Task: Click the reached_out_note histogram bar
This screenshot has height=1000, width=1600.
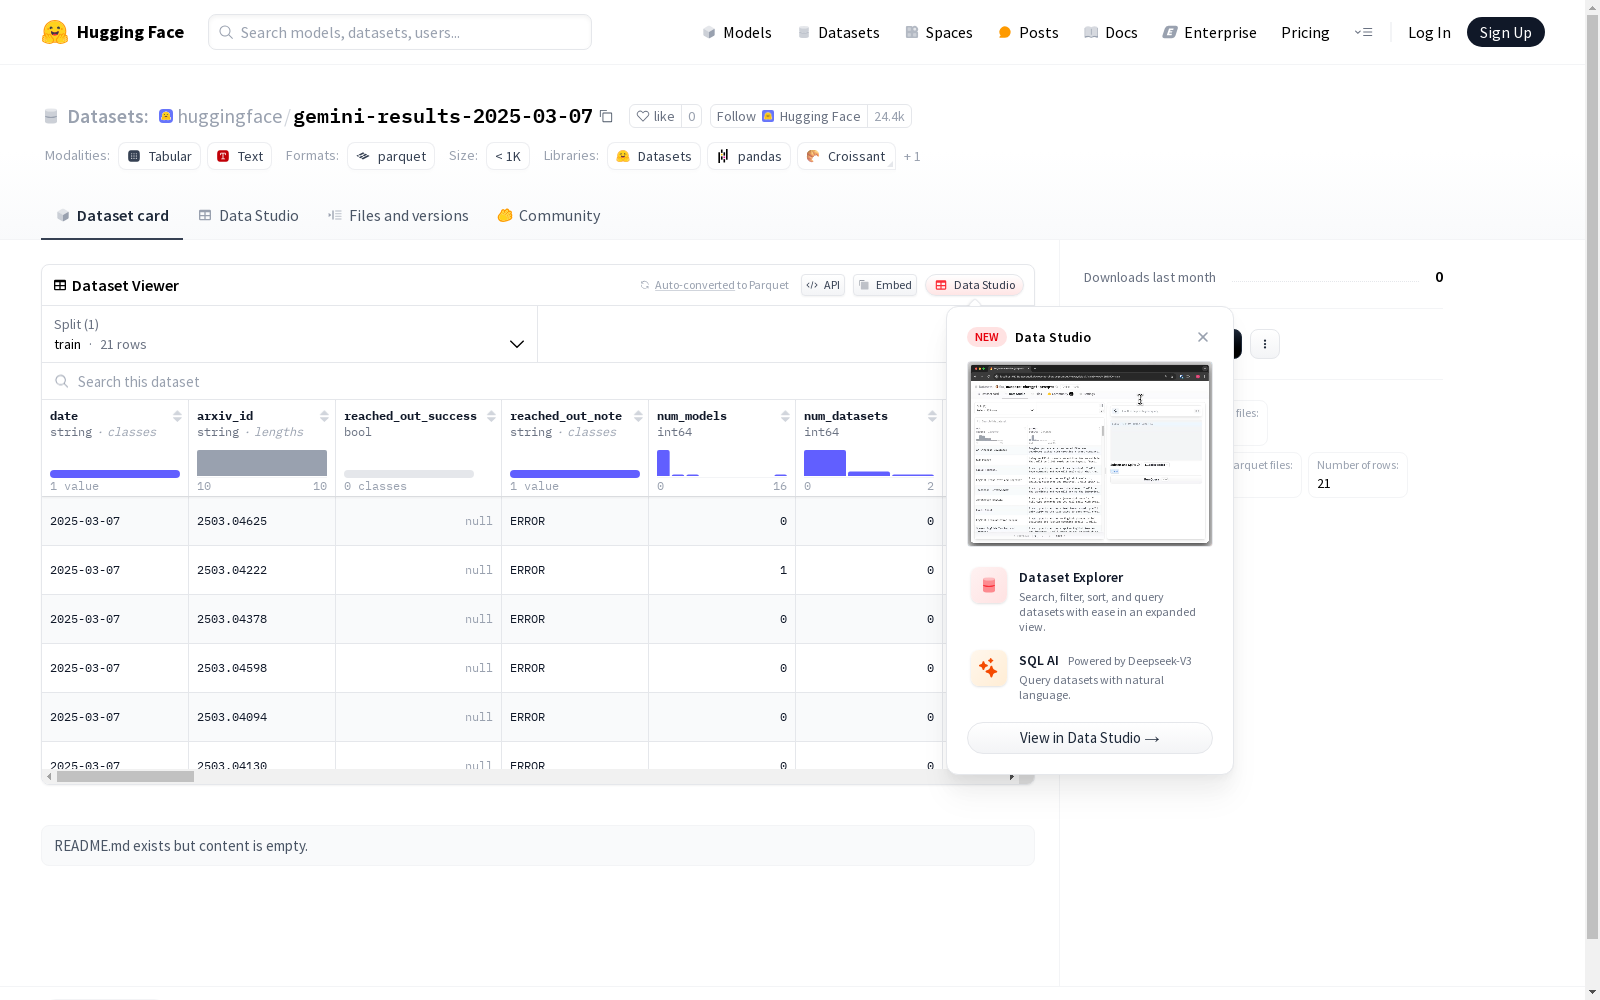Action: click(575, 474)
